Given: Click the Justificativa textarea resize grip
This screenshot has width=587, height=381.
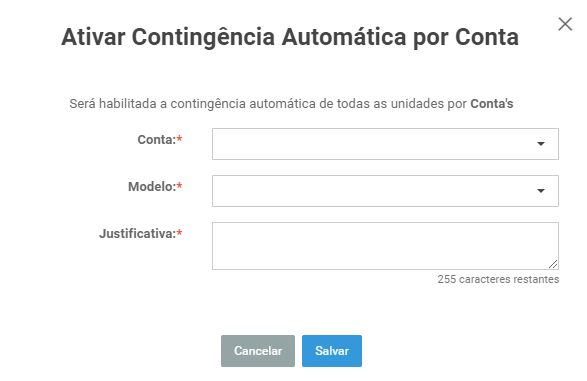Looking at the screenshot, I should (553, 264).
